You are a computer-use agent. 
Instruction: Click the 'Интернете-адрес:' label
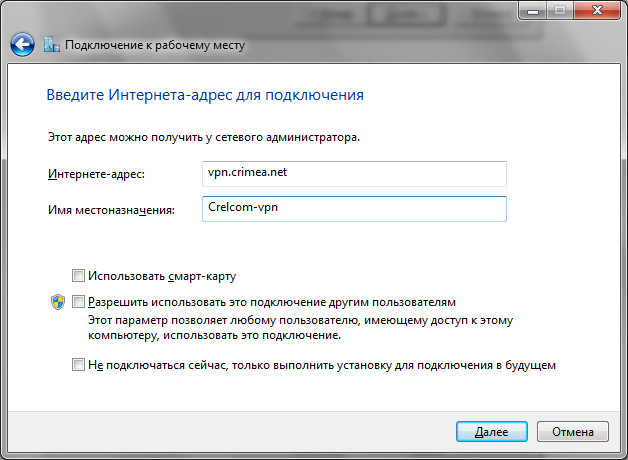point(96,174)
